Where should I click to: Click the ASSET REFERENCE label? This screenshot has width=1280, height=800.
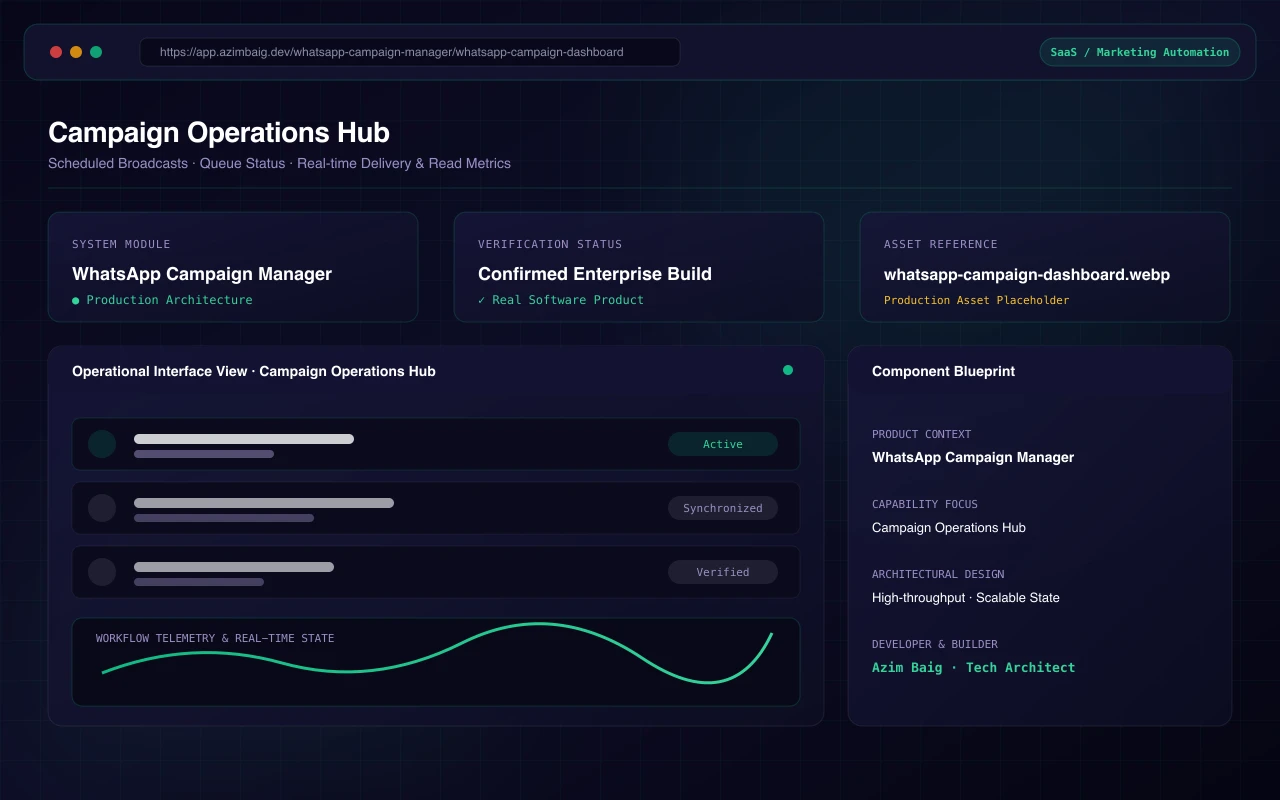(941, 244)
